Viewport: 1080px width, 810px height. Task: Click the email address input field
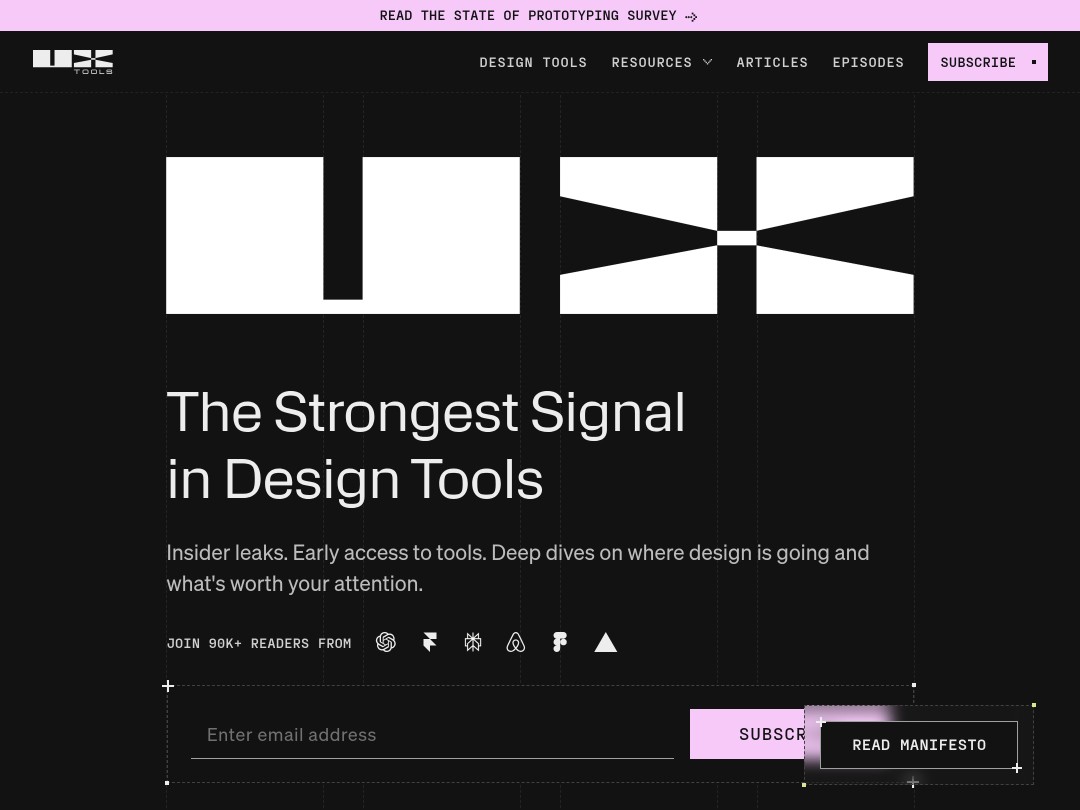(432, 734)
